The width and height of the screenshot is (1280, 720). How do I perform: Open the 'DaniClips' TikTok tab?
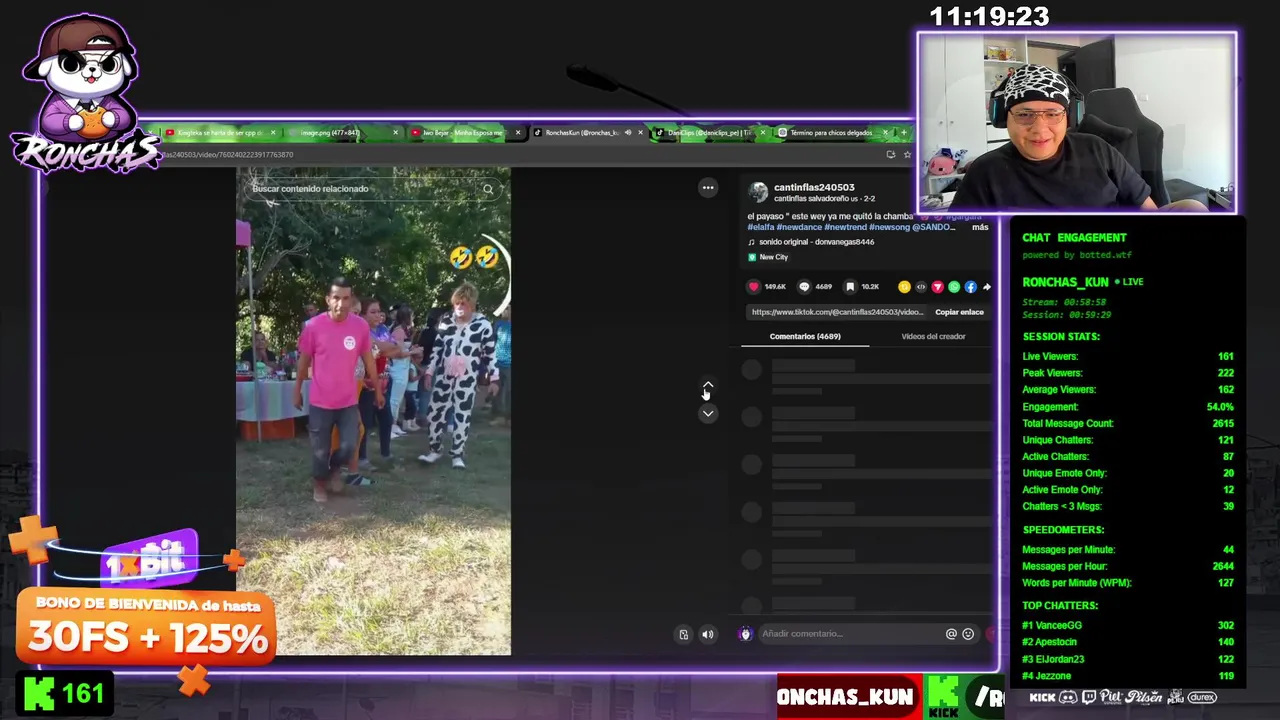click(x=710, y=133)
